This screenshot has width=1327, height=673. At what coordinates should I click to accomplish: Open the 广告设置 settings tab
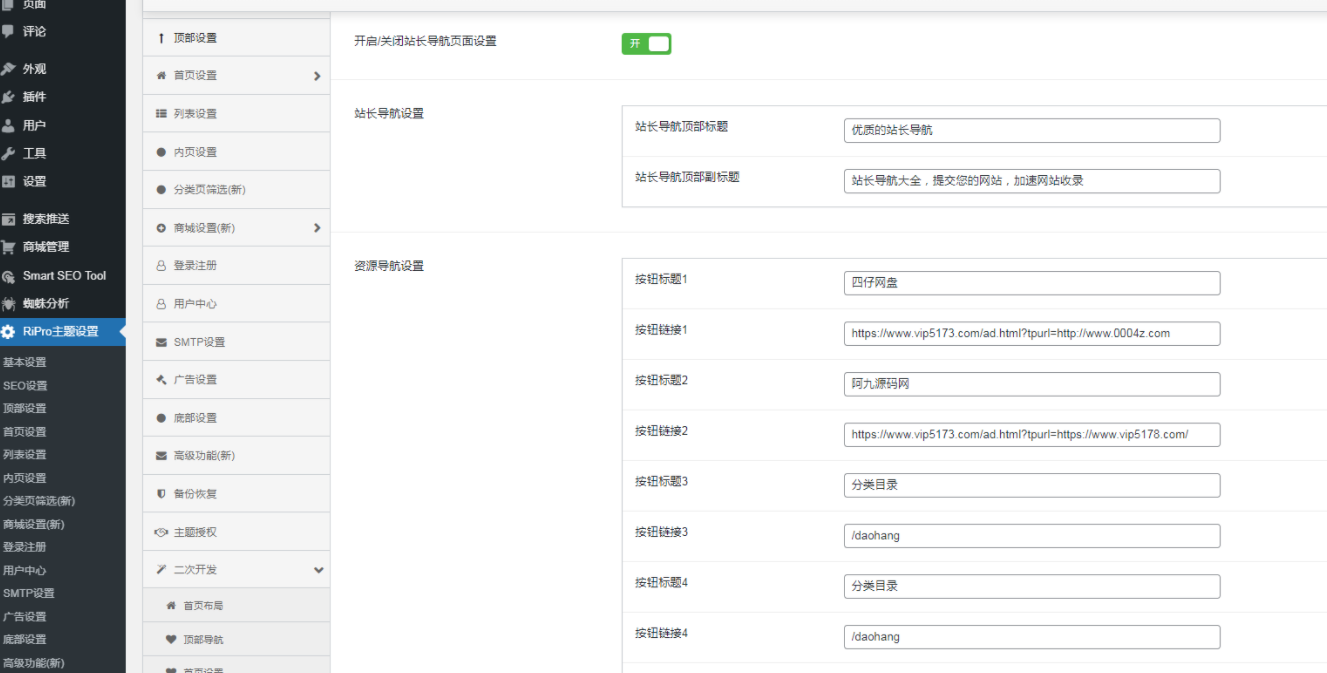click(195, 380)
